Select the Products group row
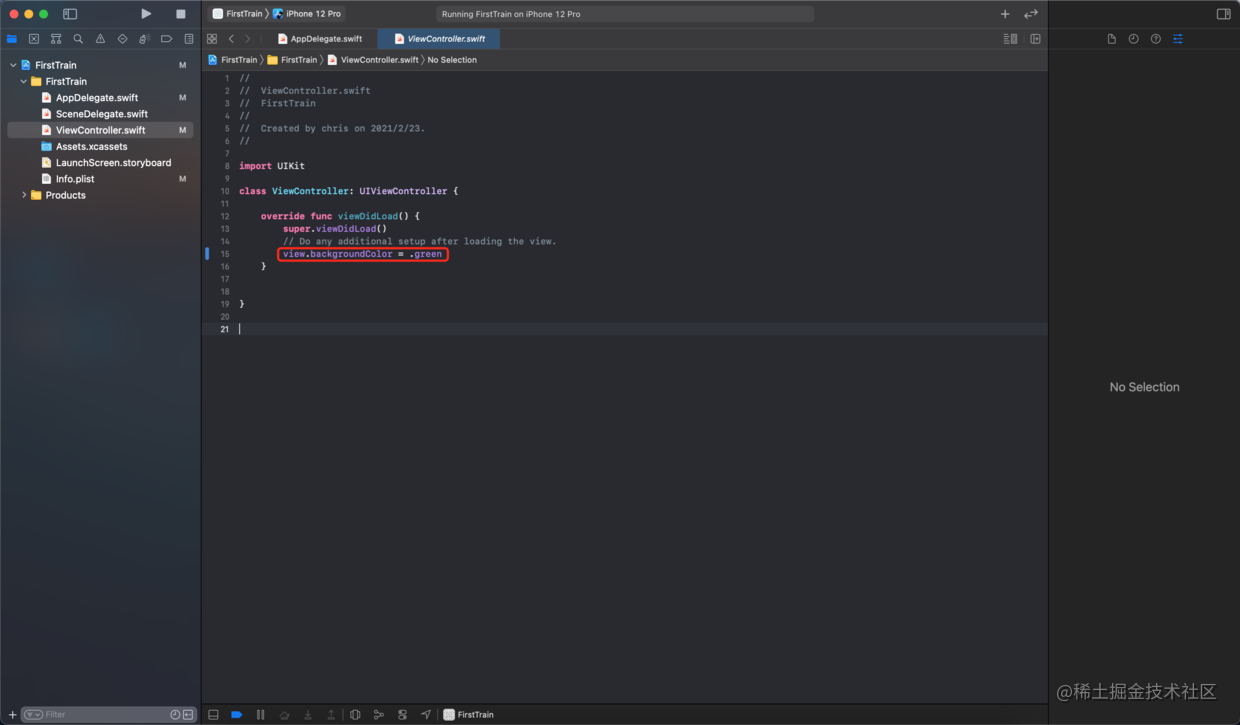Image resolution: width=1240 pixels, height=725 pixels. point(100,195)
